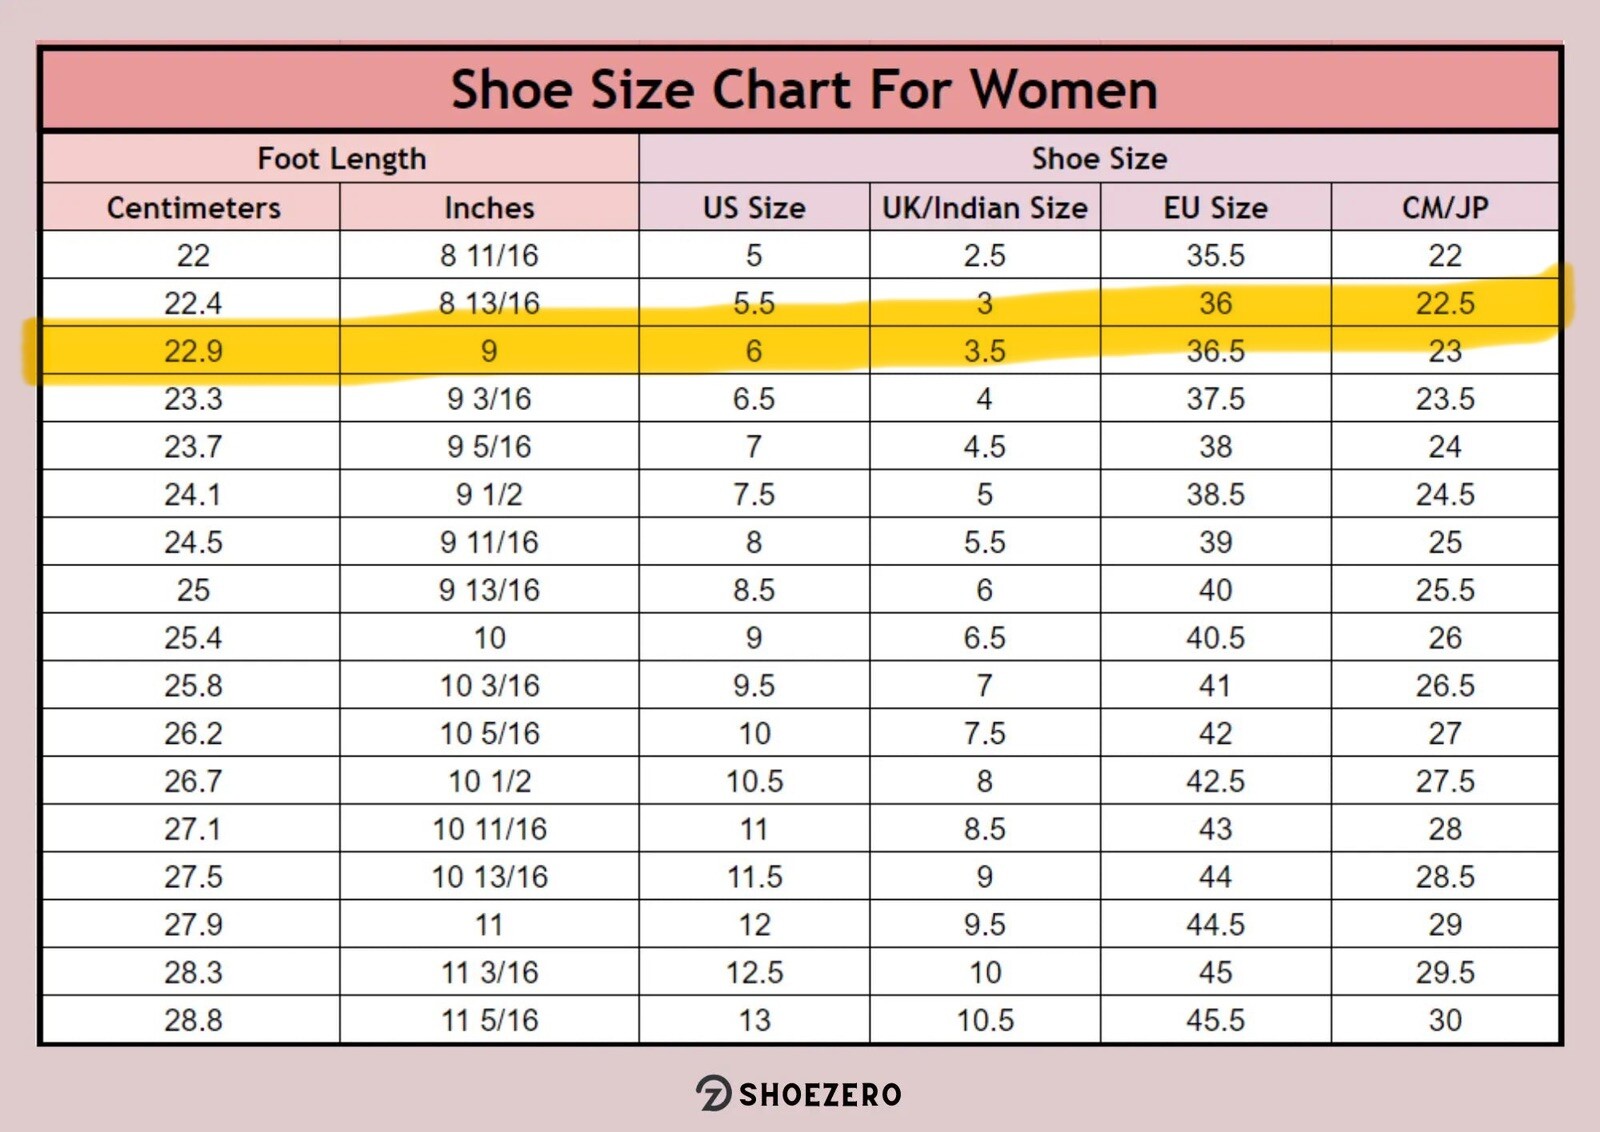Select the "8 11/16" inches cell
The image size is (1600, 1132).
click(489, 255)
